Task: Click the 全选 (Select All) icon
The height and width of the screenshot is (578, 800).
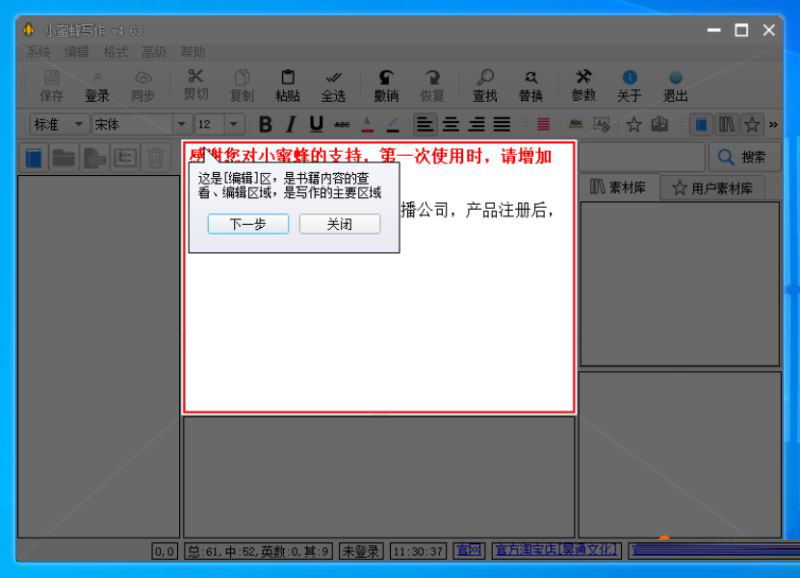Action: coord(333,86)
